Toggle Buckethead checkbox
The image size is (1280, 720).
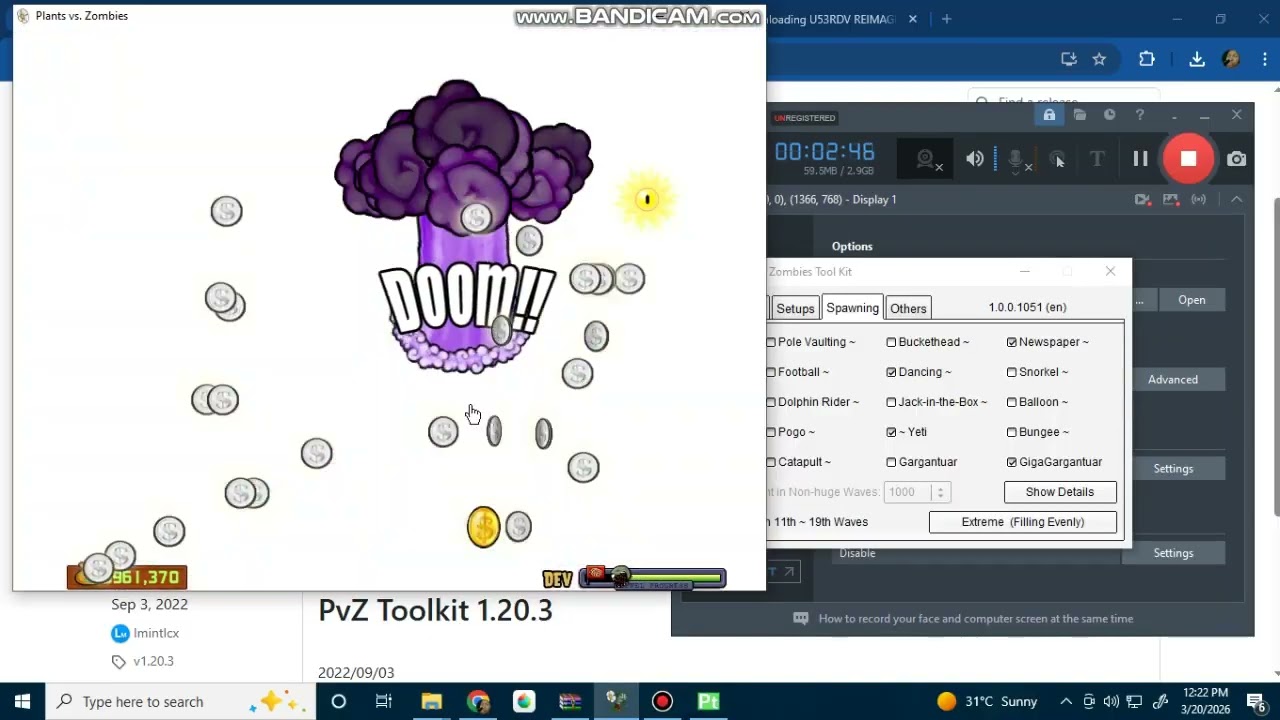click(891, 342)
